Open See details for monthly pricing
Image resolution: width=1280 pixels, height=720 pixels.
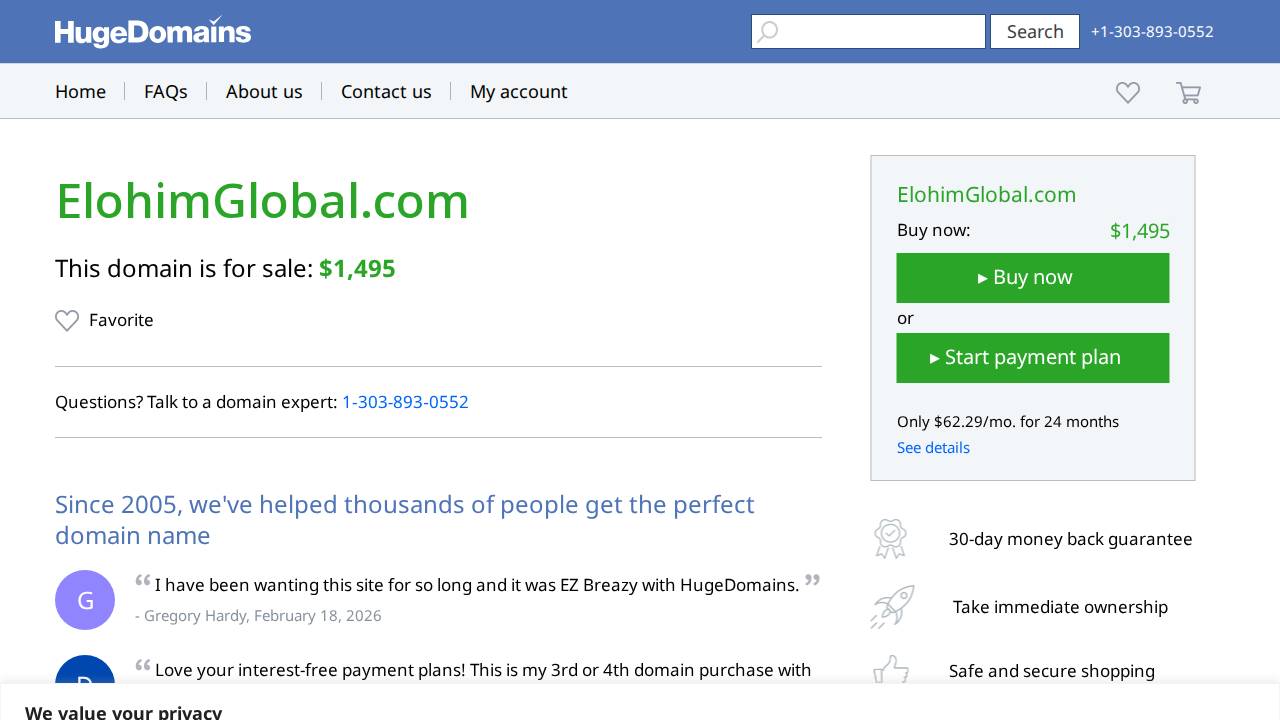point(933,447)
